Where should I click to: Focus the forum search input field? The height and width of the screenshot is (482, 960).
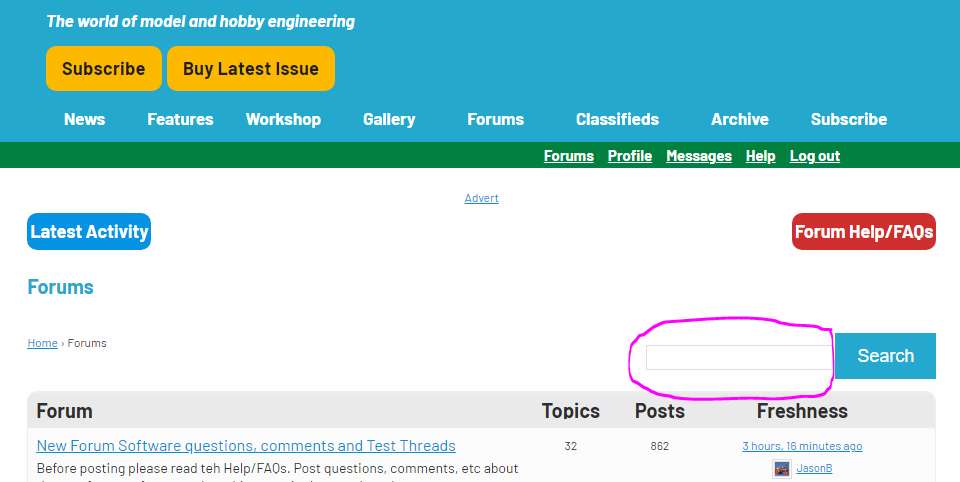point(740,357)
